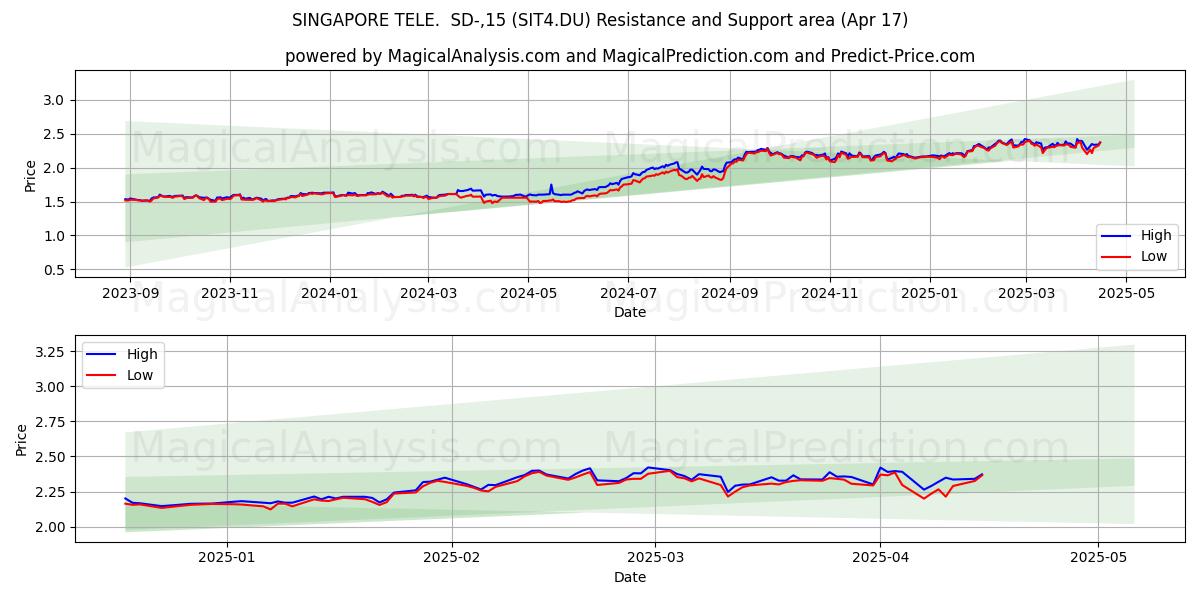Select the 3.0 tick on the upper chart's price axis
Screen dimensions: 1200x600
(54, 100)
